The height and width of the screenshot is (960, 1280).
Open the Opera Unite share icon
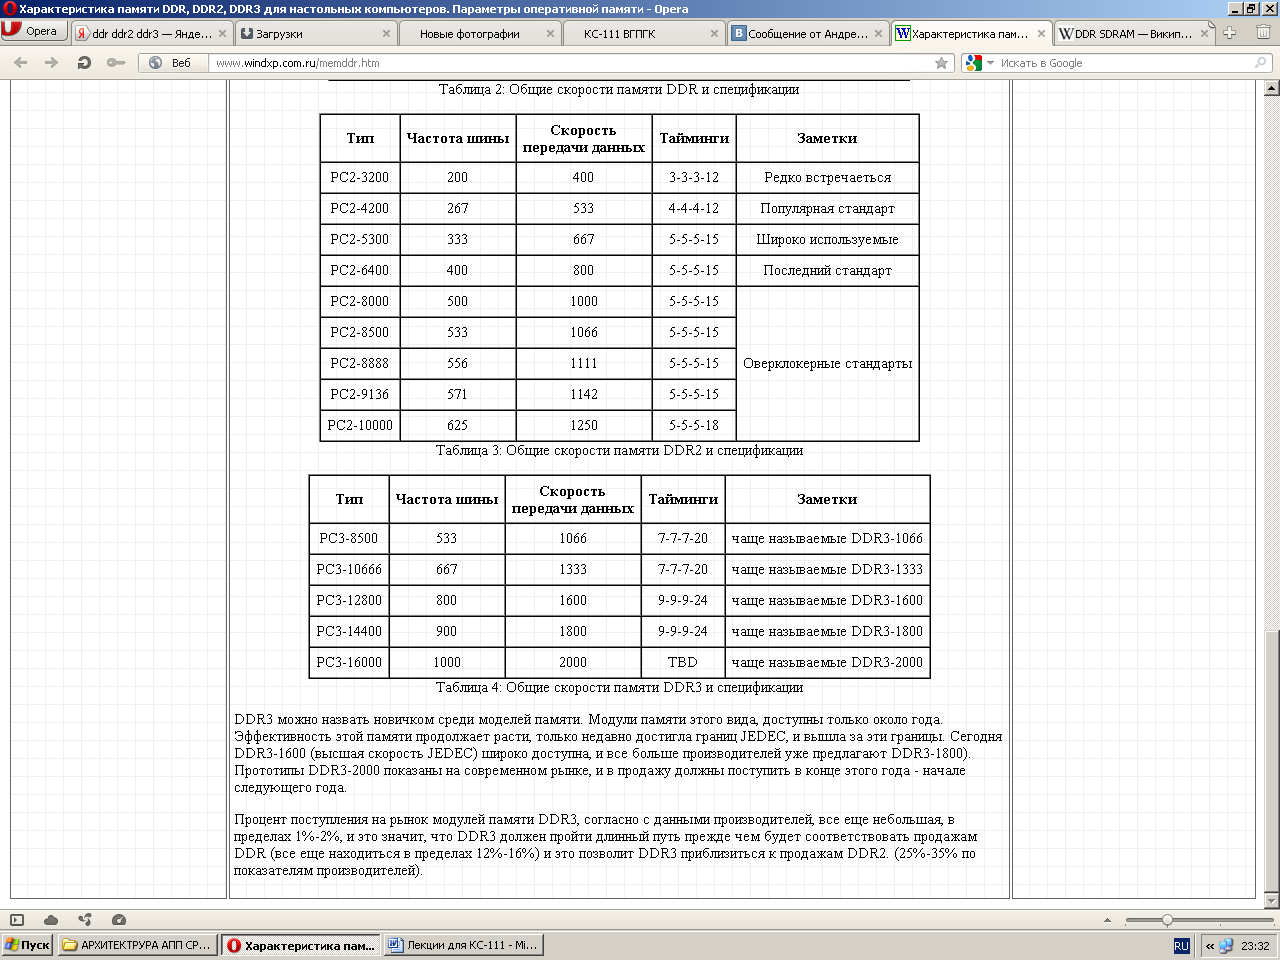pos(85,920)
